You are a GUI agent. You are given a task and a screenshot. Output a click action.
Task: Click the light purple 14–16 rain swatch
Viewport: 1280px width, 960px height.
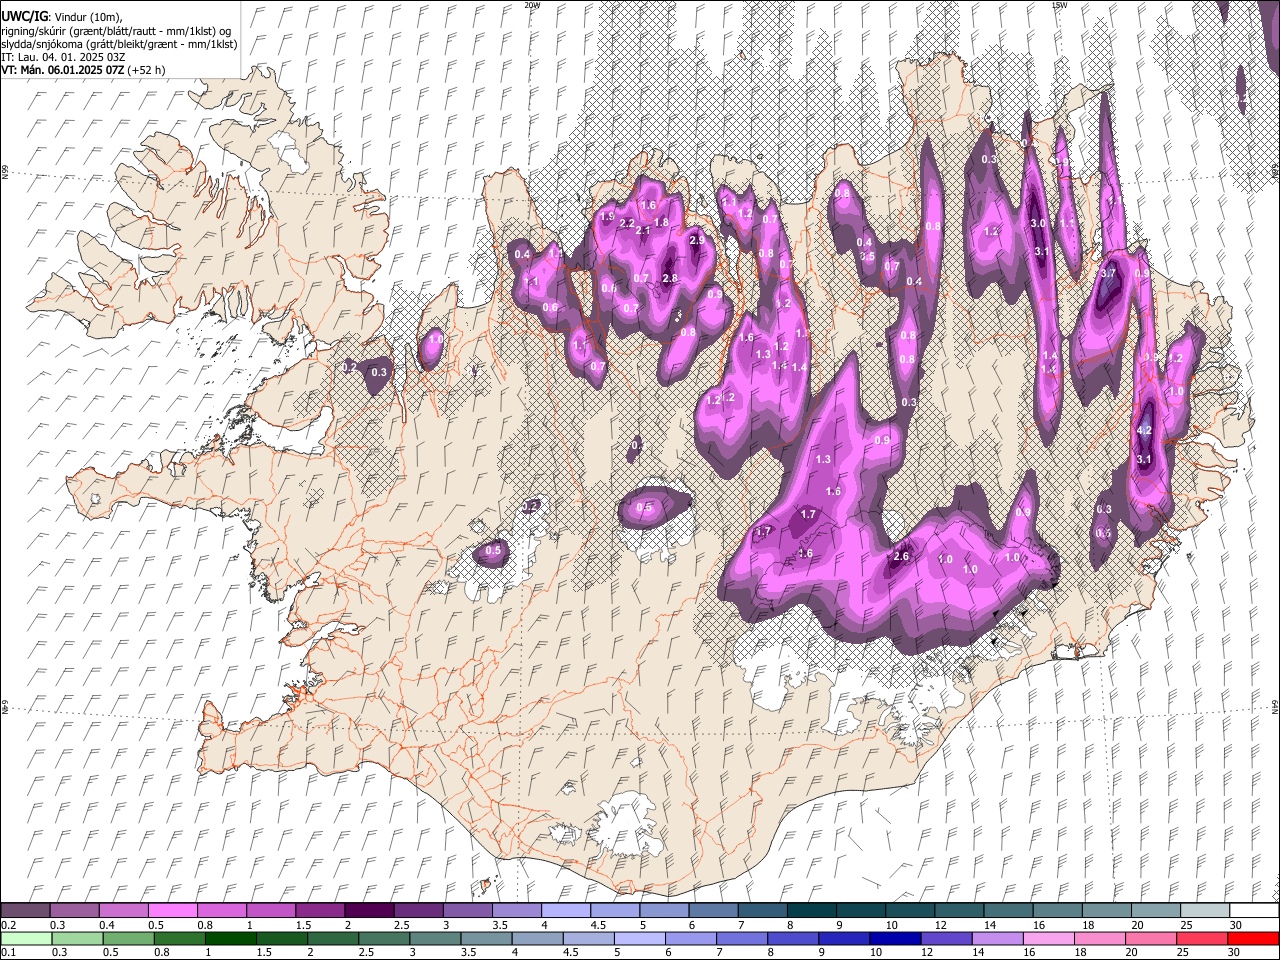pyautogui.click(x=996, y=938)
